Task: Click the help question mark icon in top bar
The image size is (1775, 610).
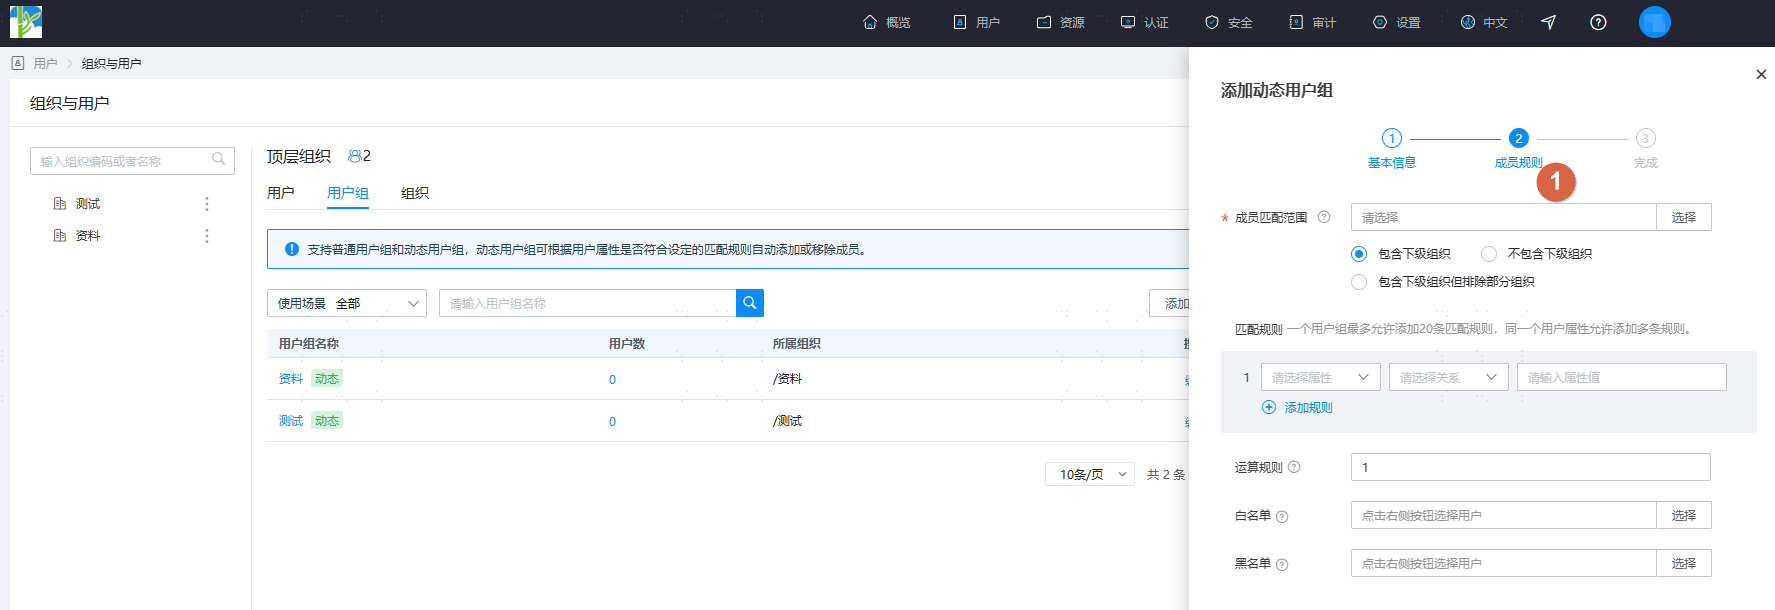Action: [1598, 22]
